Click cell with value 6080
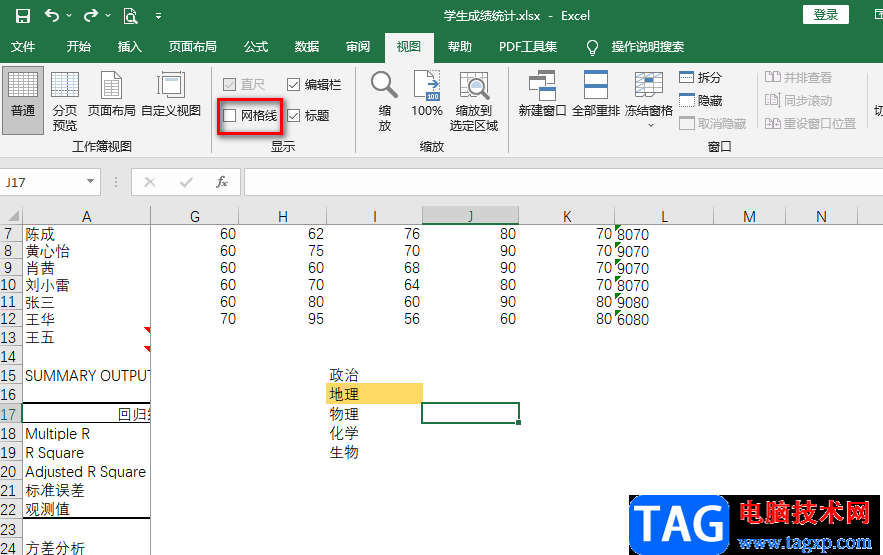Image resolution: width=883 pixels, height=555 pixels. tap(665, 319)
